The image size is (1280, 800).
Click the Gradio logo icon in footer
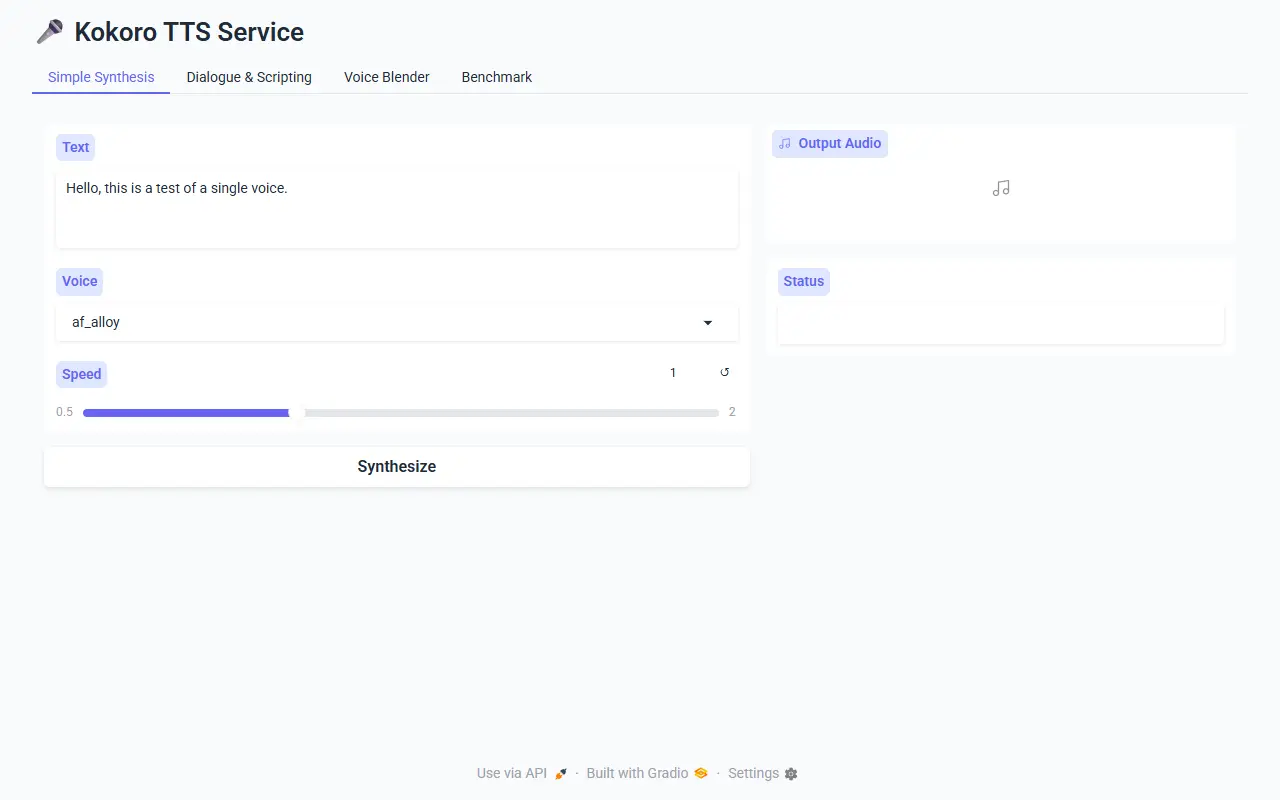701,774
